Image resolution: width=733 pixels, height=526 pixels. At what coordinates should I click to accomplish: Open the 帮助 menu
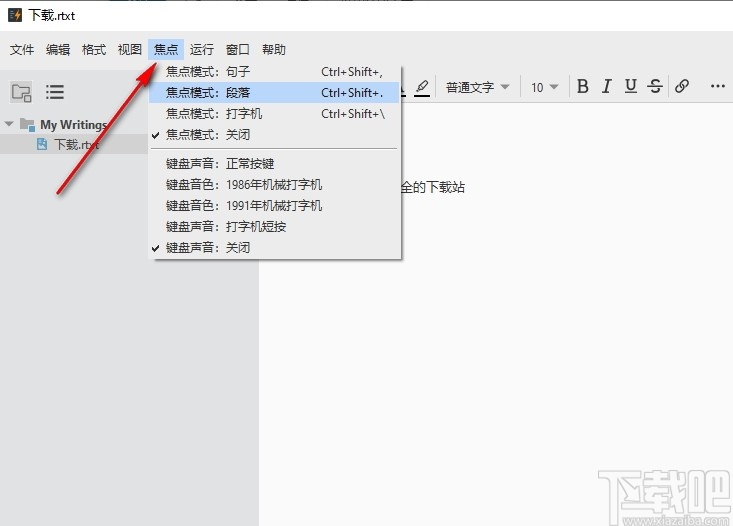(273, 50)
